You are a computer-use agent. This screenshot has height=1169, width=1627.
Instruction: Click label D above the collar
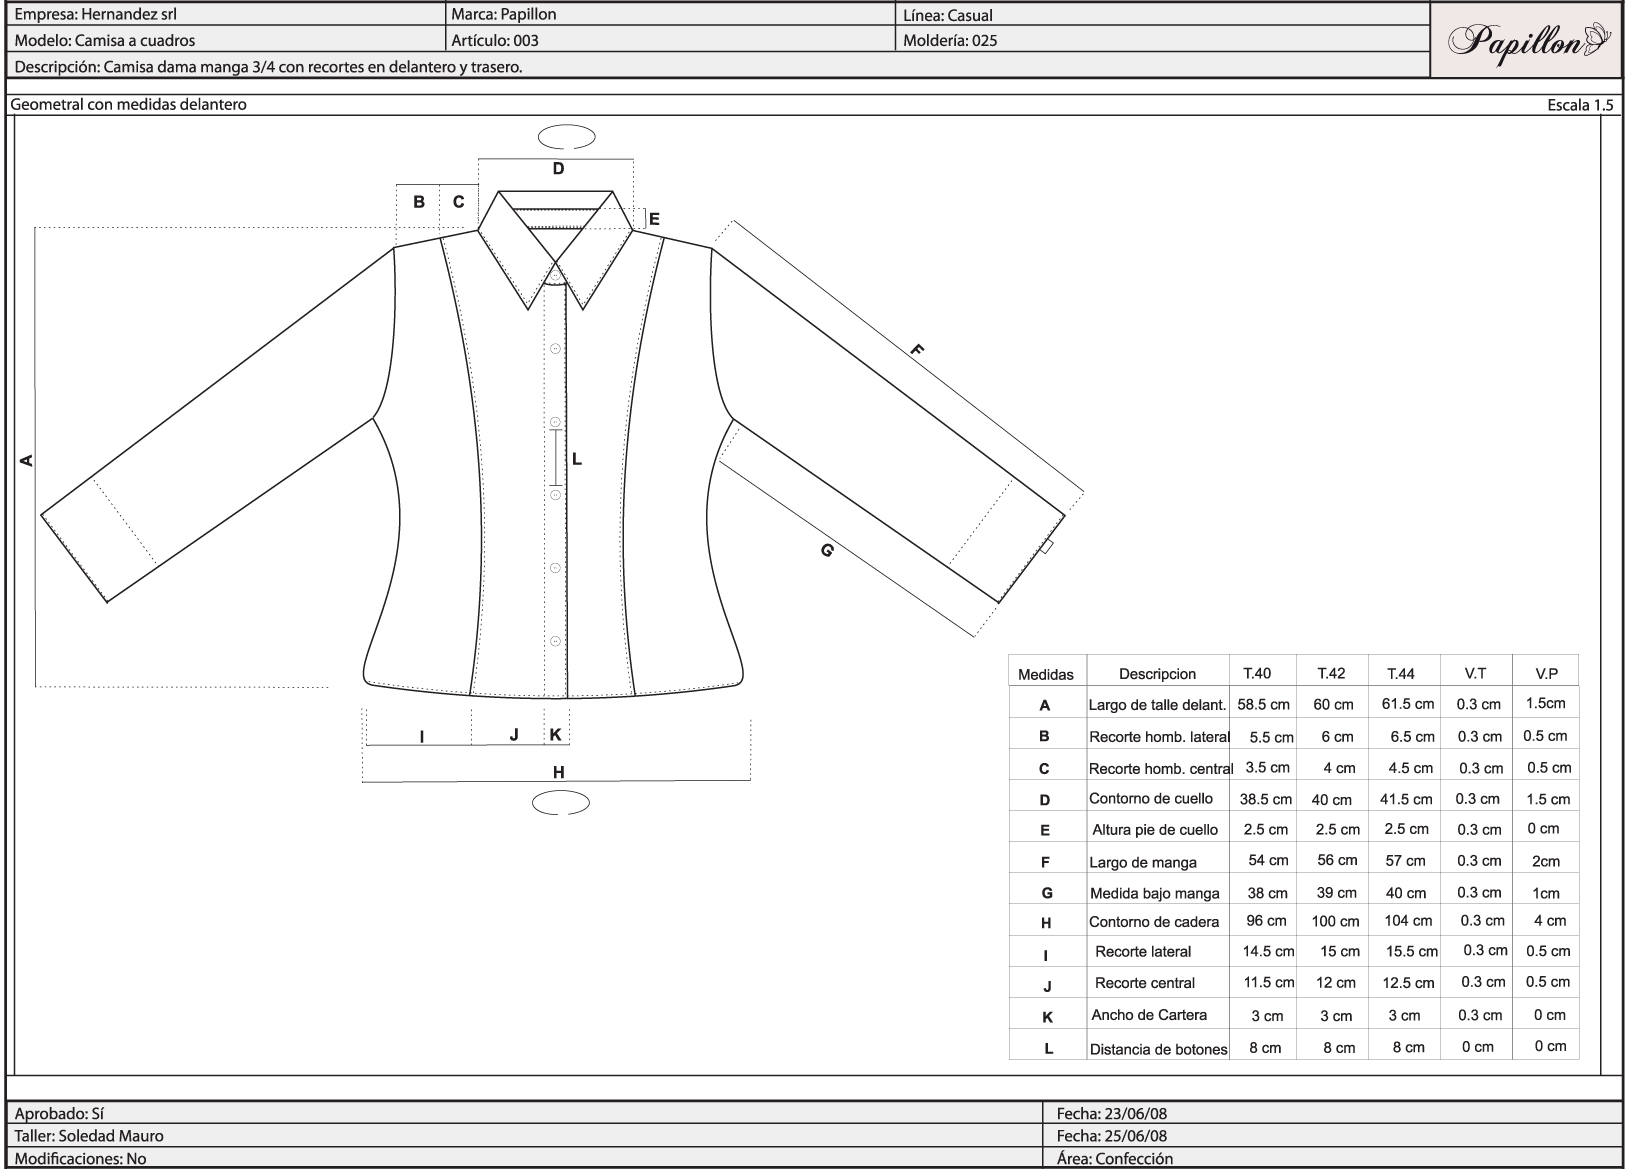(558, 169)
